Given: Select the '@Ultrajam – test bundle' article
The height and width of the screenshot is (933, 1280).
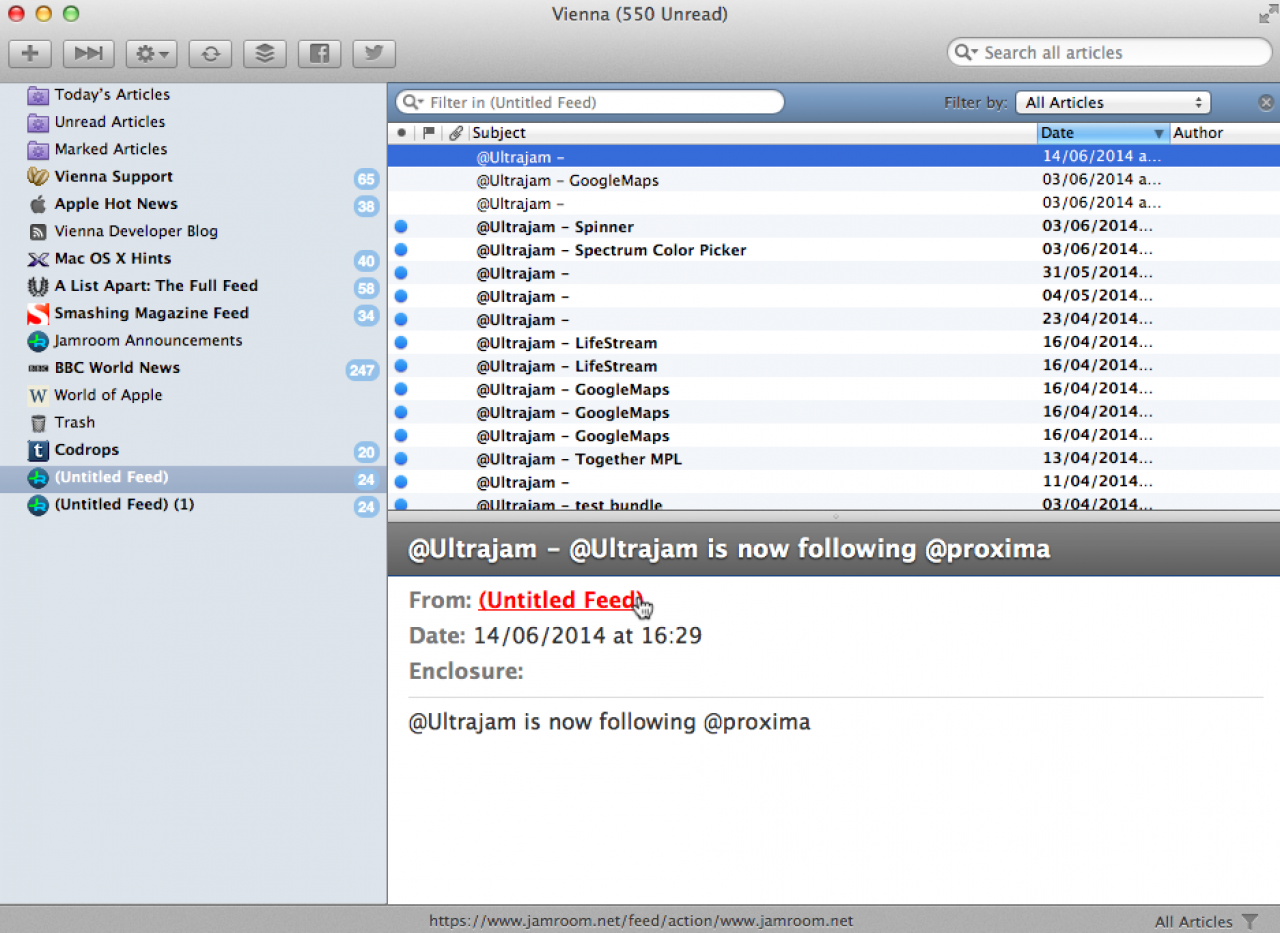Looking at the screenshot, I should coord(569,504).
